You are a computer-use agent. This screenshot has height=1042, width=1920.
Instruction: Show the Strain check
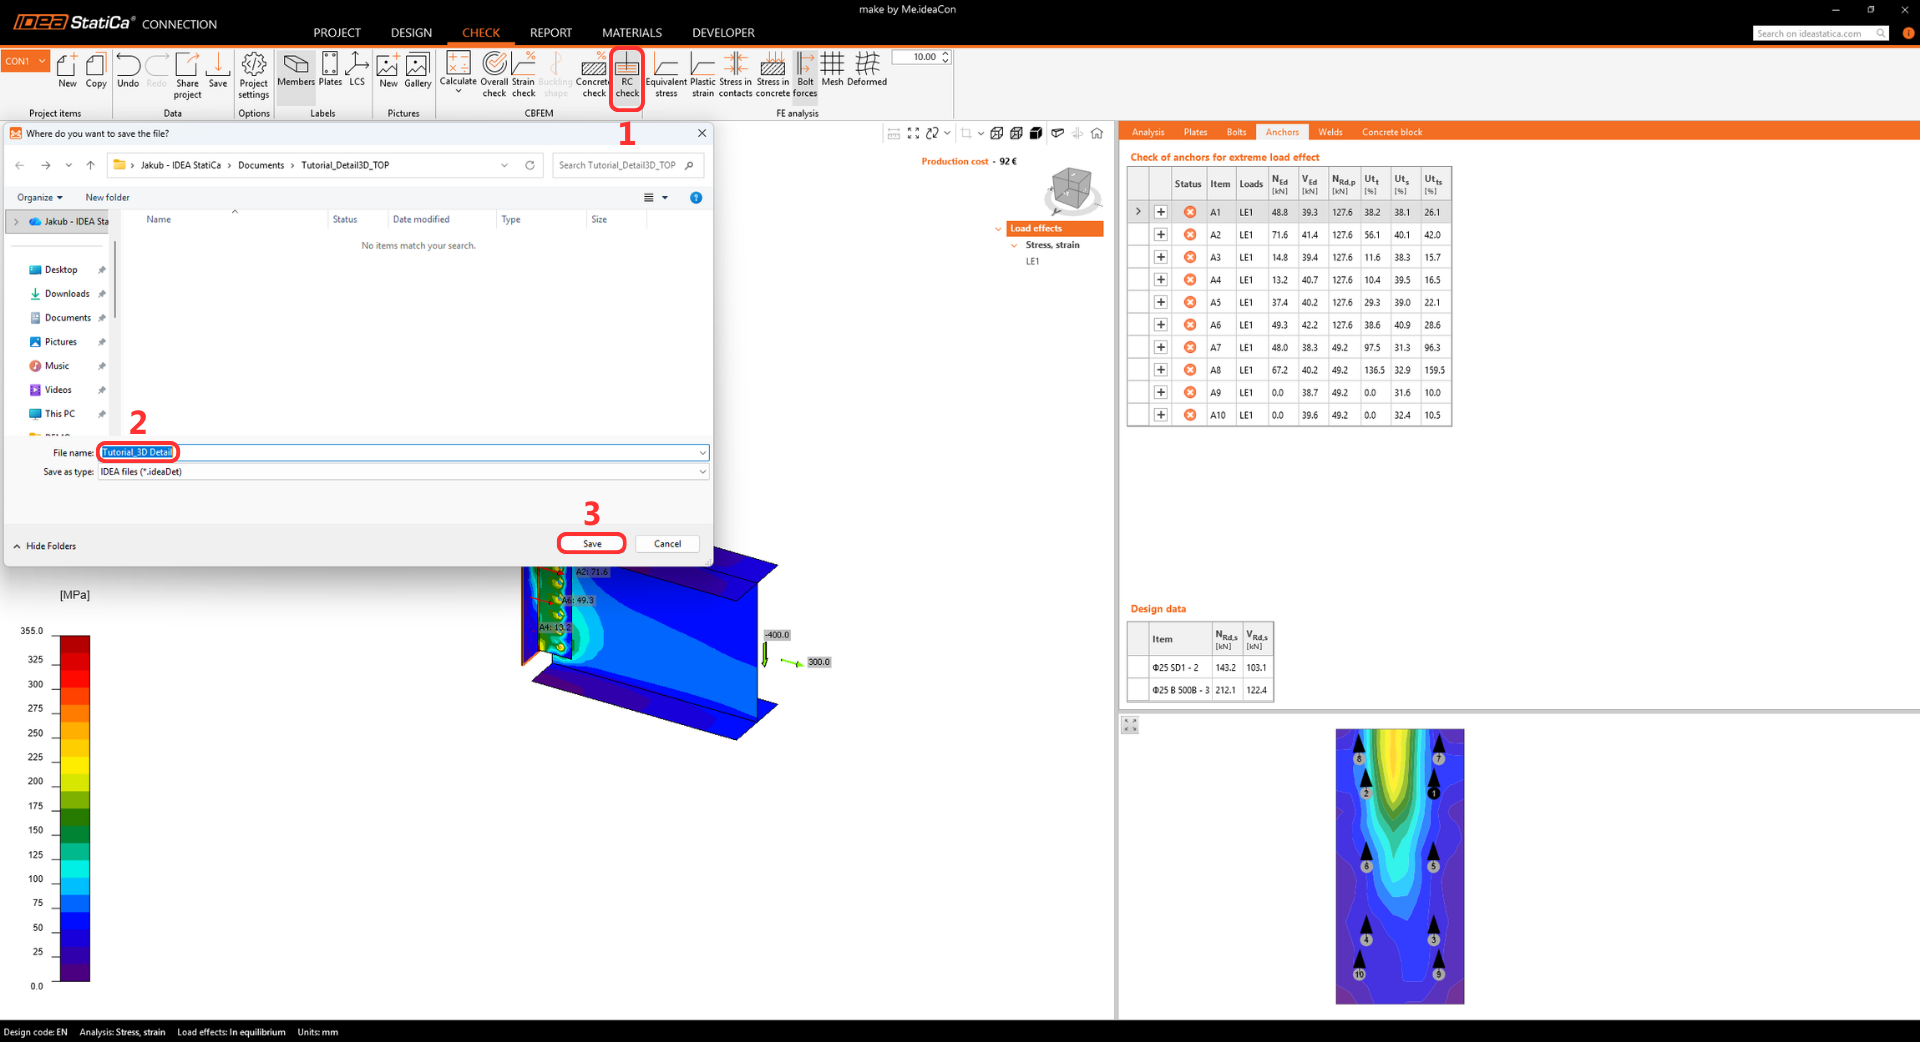[x=524, y=76]
